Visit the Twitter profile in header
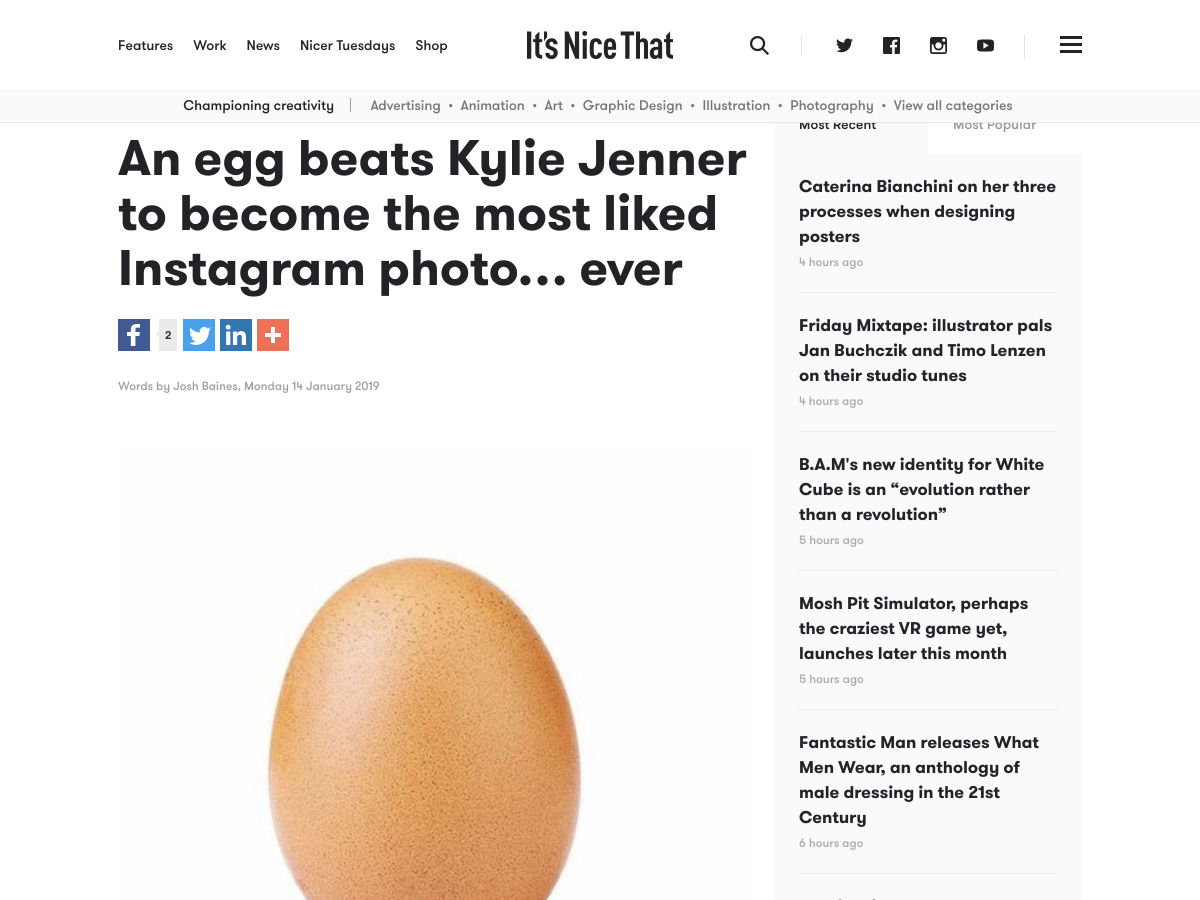1200x900 pixels. point(844,45)
